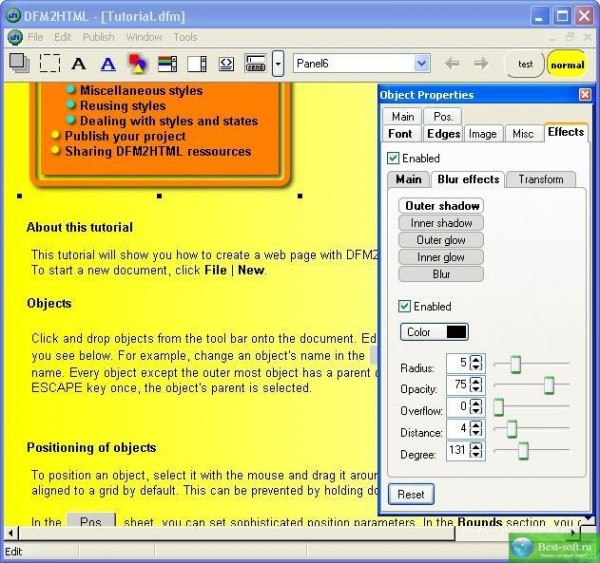600x563 pixels.
Task: Switch to the Main properties tab
Action: (x=402, y=116)
